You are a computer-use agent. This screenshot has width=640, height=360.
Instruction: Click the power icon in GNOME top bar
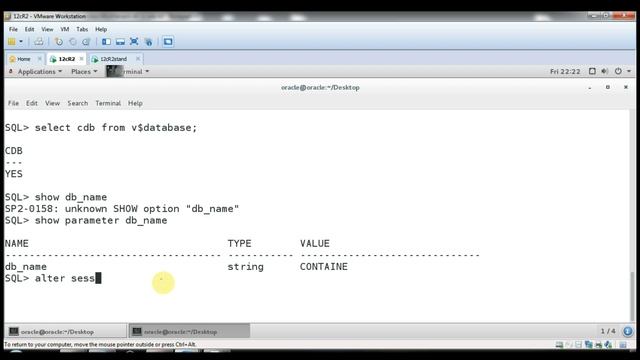point(618,71)
